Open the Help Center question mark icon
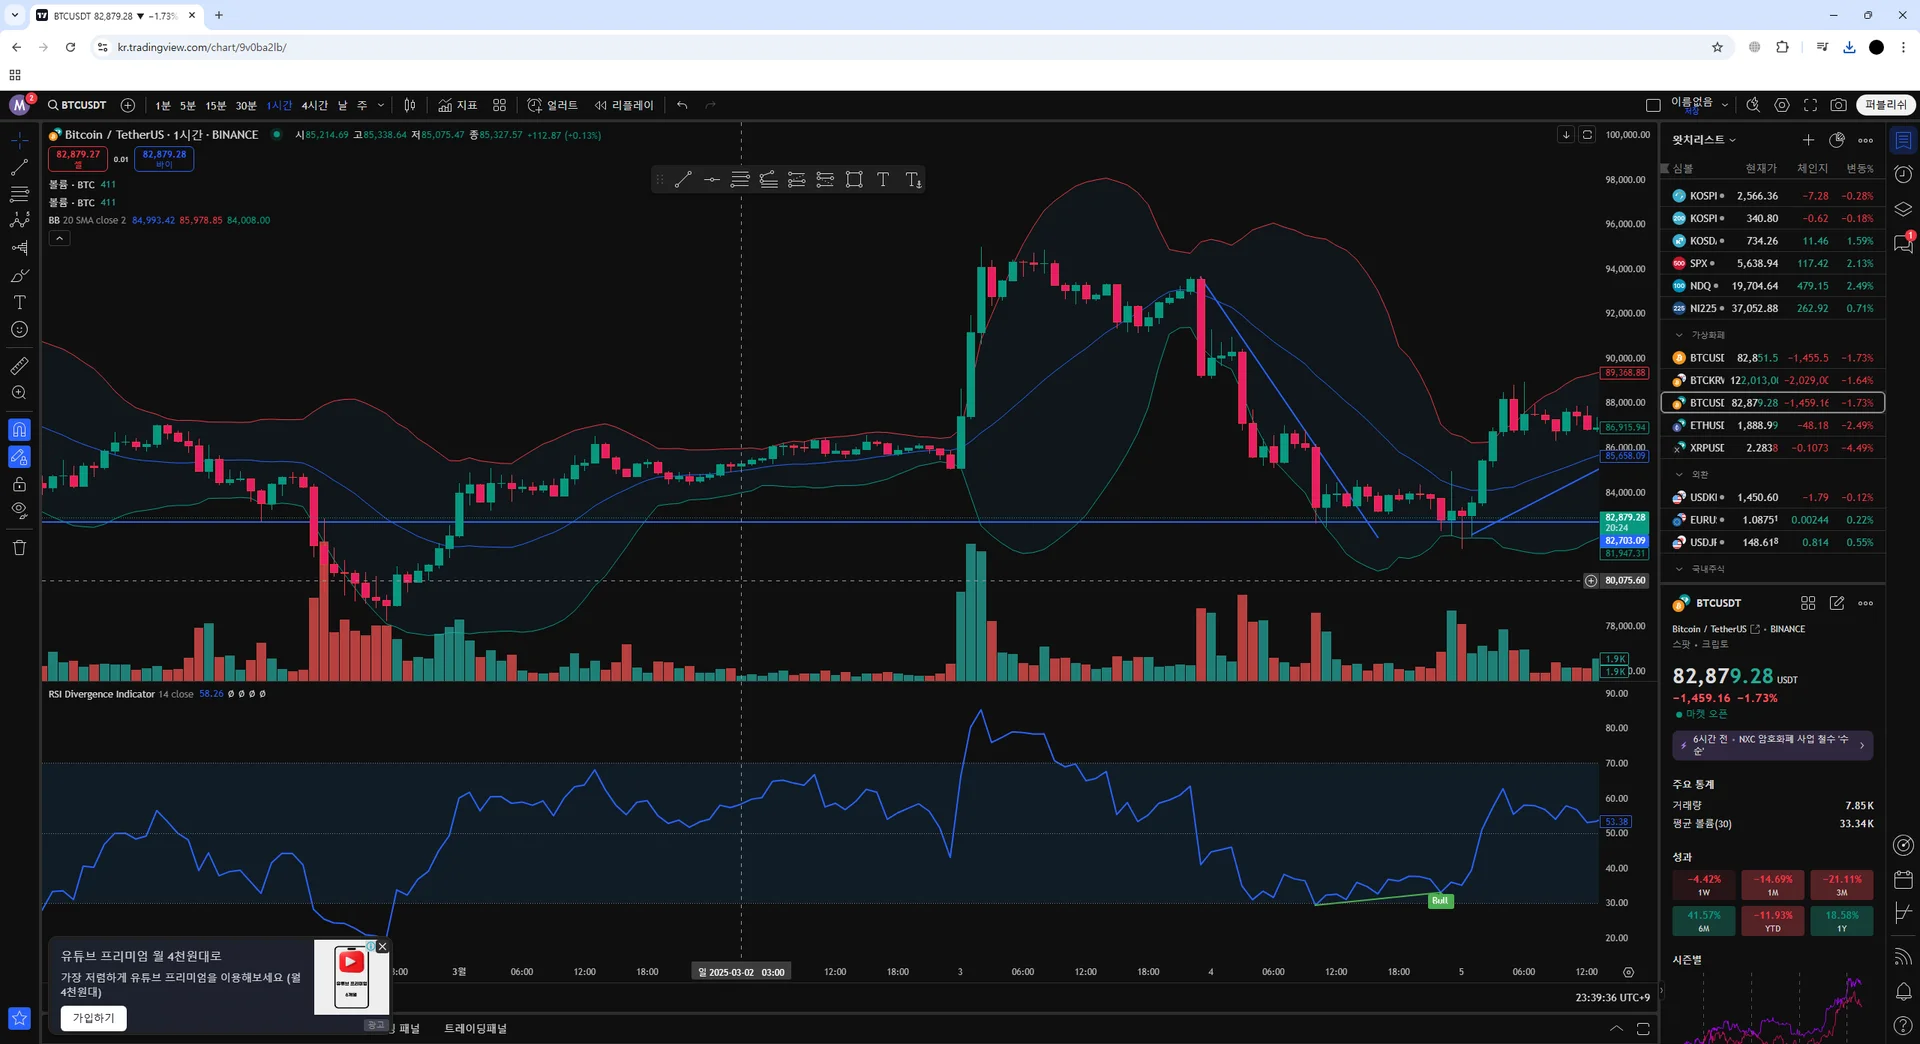The height and width of the screenshot is (1044, 1920). click(1903, 1026)
